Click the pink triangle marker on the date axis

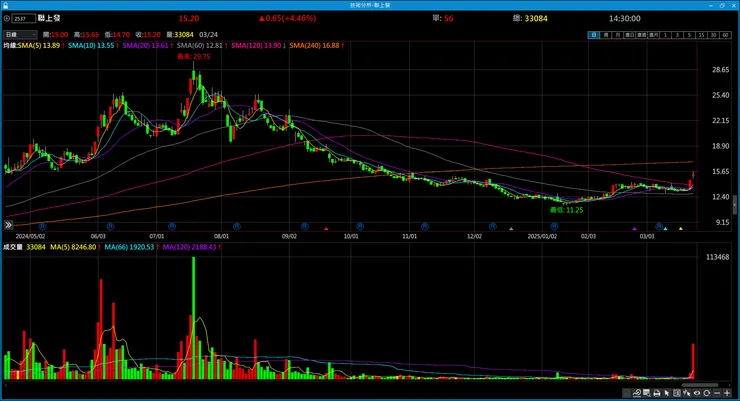point(326,229)
